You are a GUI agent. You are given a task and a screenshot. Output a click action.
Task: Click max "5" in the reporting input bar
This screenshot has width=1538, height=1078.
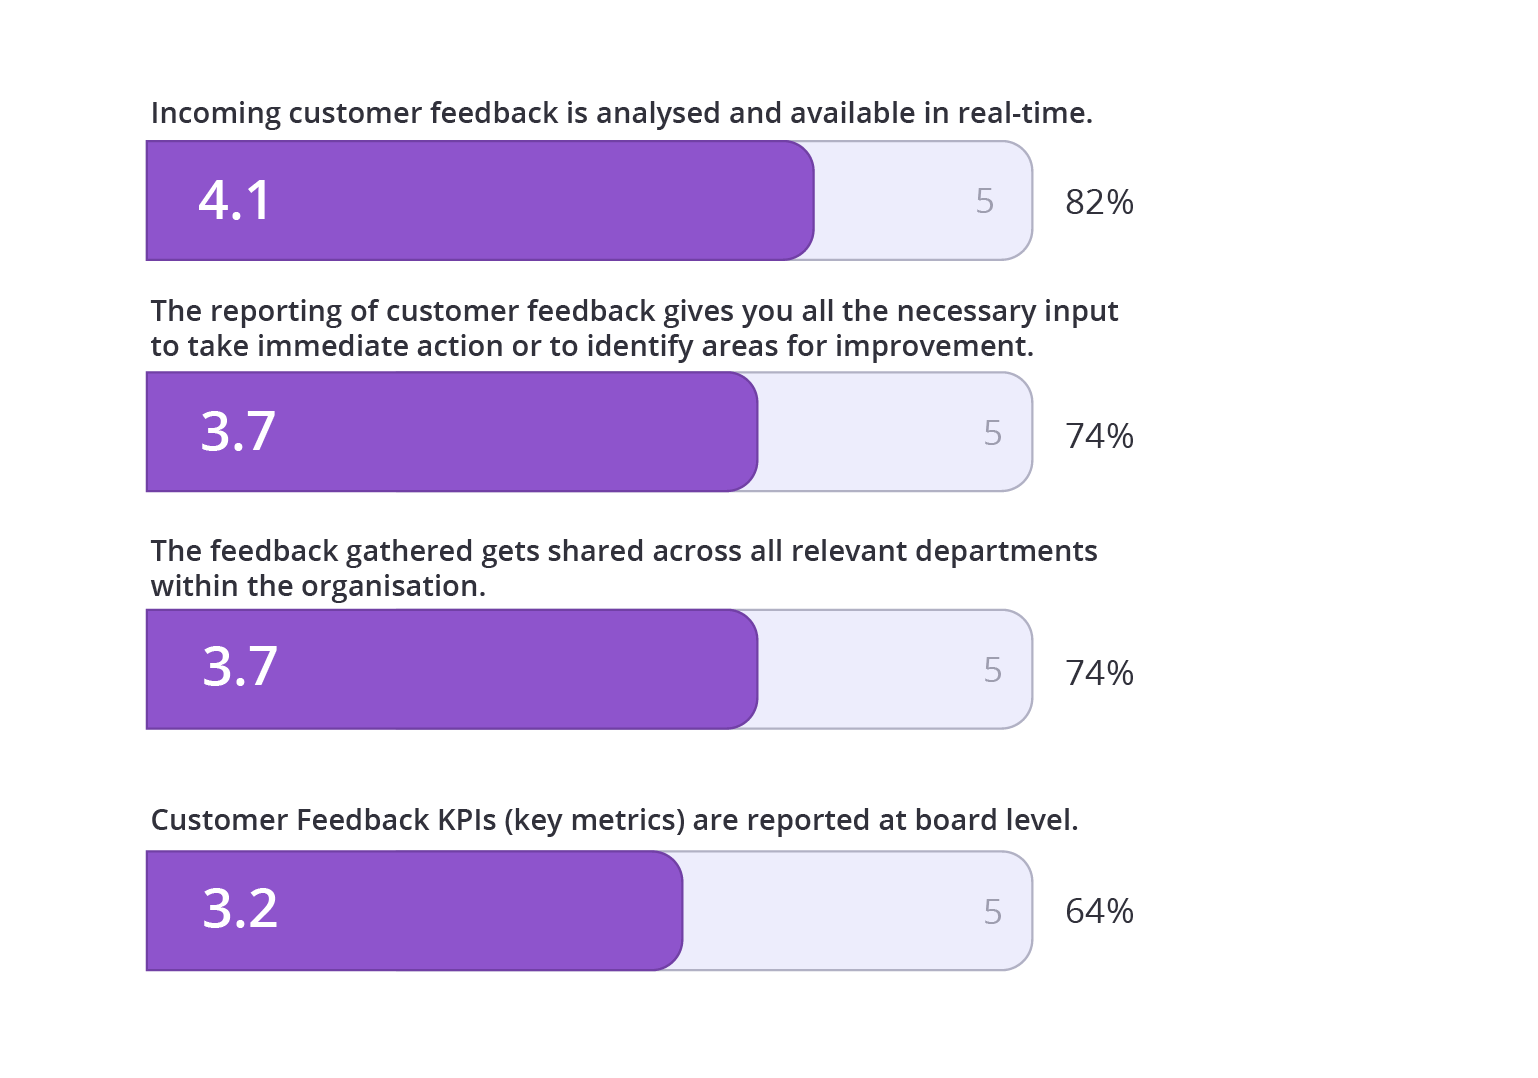pyautogui.click(x=992, y=433)
